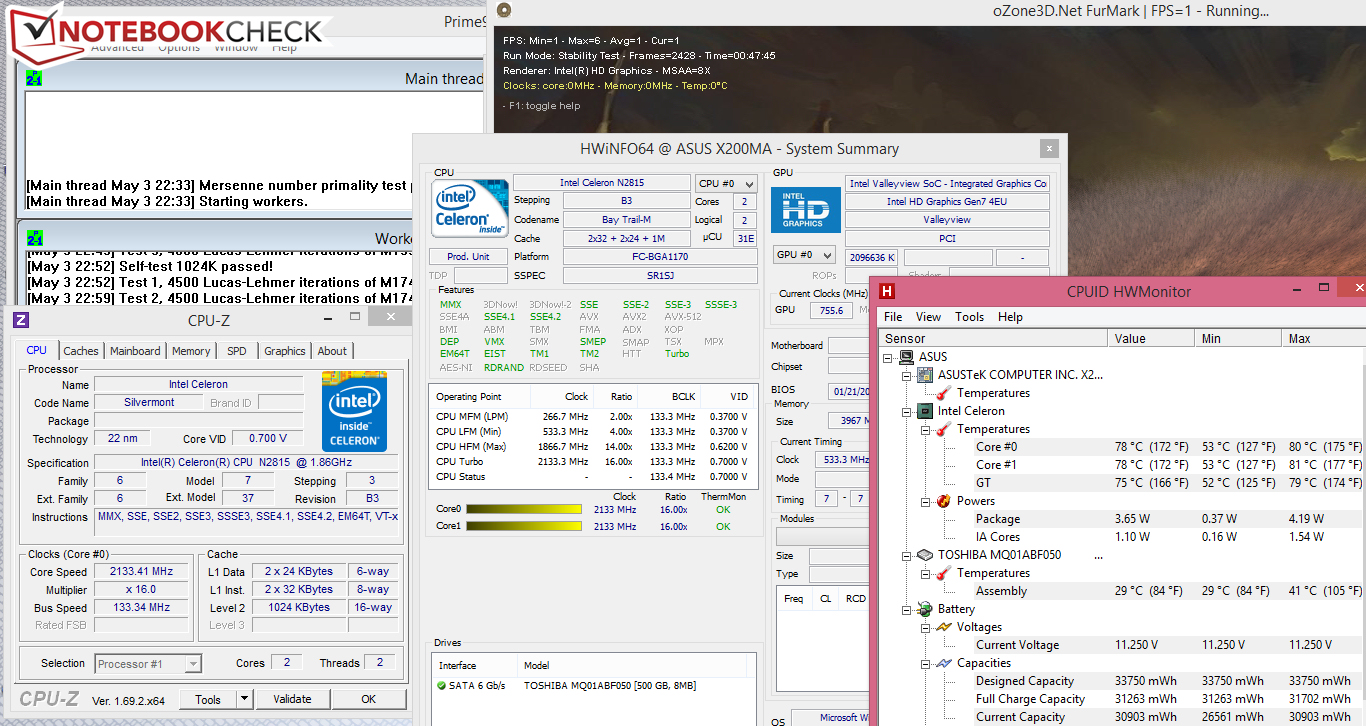This screenshot has width=1366, height=726.
Task: Click the Intel Celeron N2815 name field in HWiNFO64
Action: 602,183
